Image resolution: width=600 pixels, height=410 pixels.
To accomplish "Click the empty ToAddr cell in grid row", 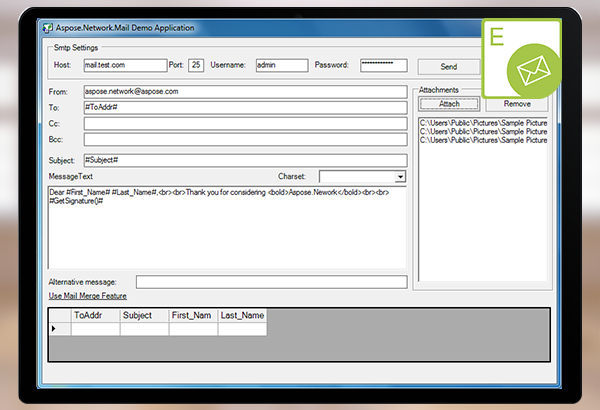I will pos(95,329).
